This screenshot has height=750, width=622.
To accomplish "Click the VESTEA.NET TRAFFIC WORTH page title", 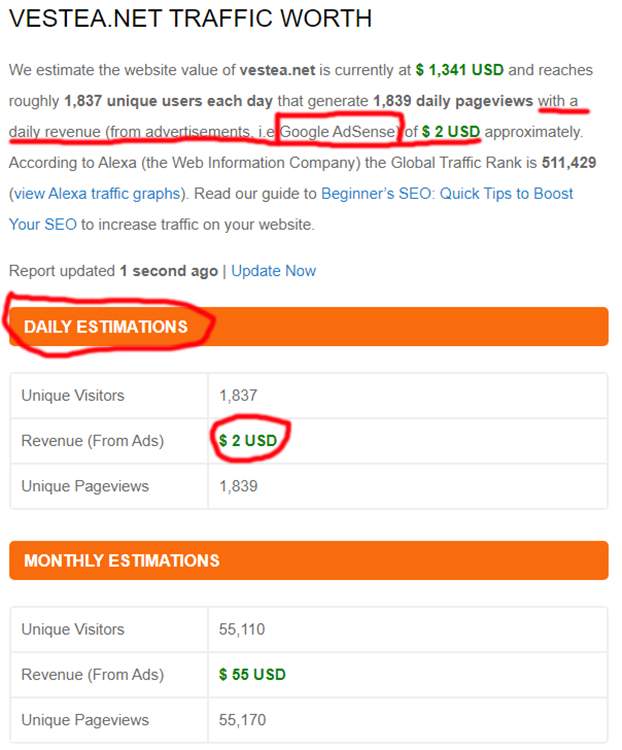I will (190, 19).
